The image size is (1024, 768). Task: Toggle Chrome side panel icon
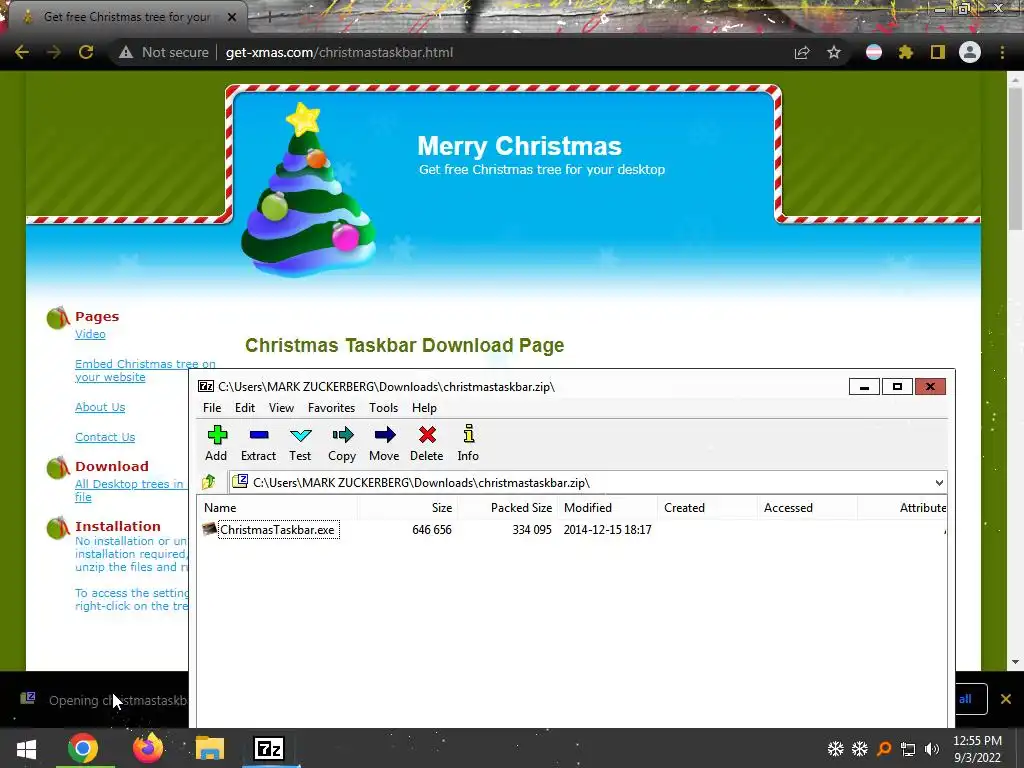tap(938, 52)
